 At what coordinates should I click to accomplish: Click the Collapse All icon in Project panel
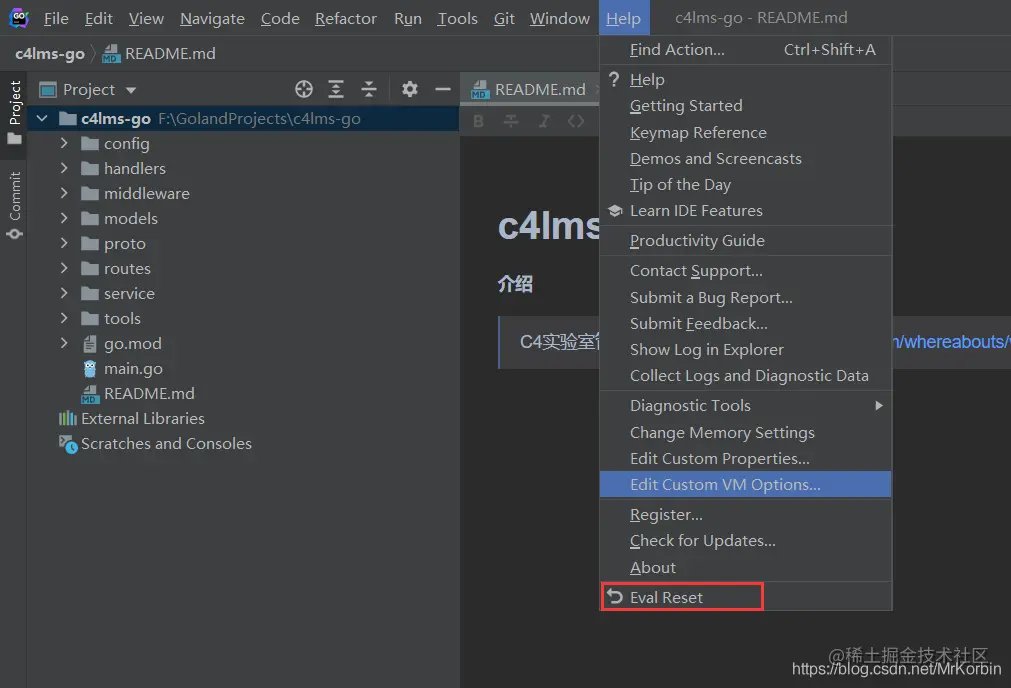[369, 89]
